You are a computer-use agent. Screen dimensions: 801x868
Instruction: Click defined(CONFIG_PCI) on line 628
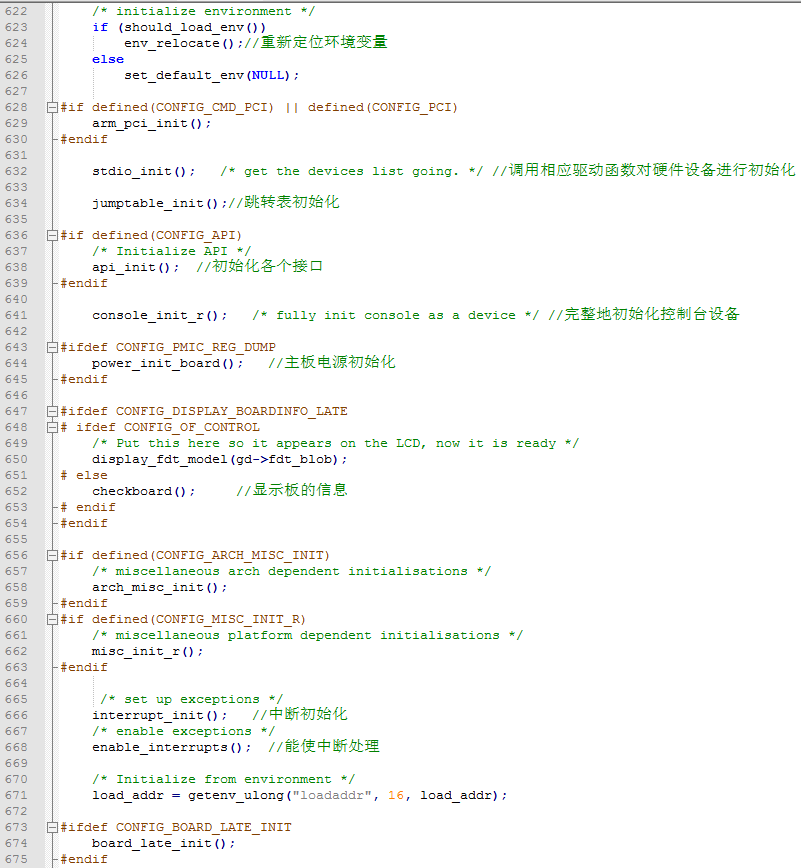(383, 107)
